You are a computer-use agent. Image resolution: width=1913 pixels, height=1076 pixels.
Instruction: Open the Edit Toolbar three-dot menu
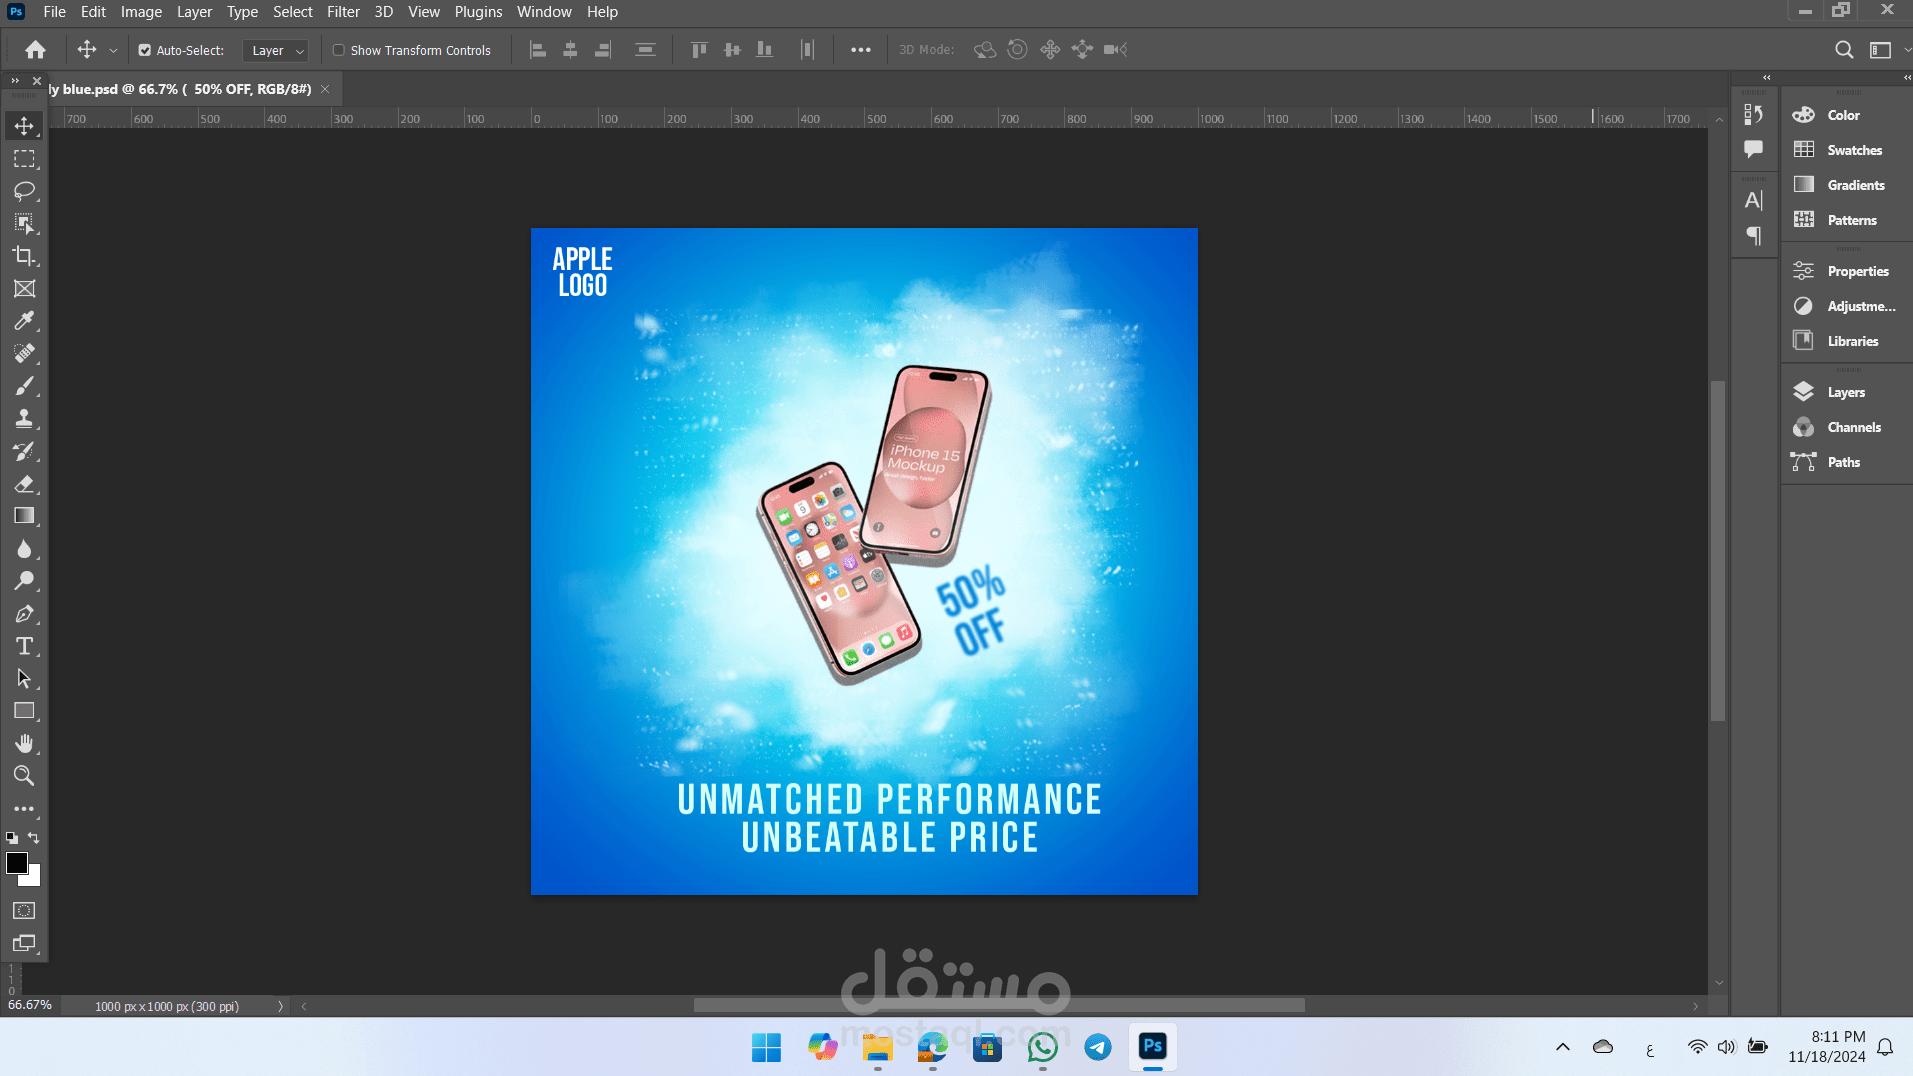coord(24,809)
